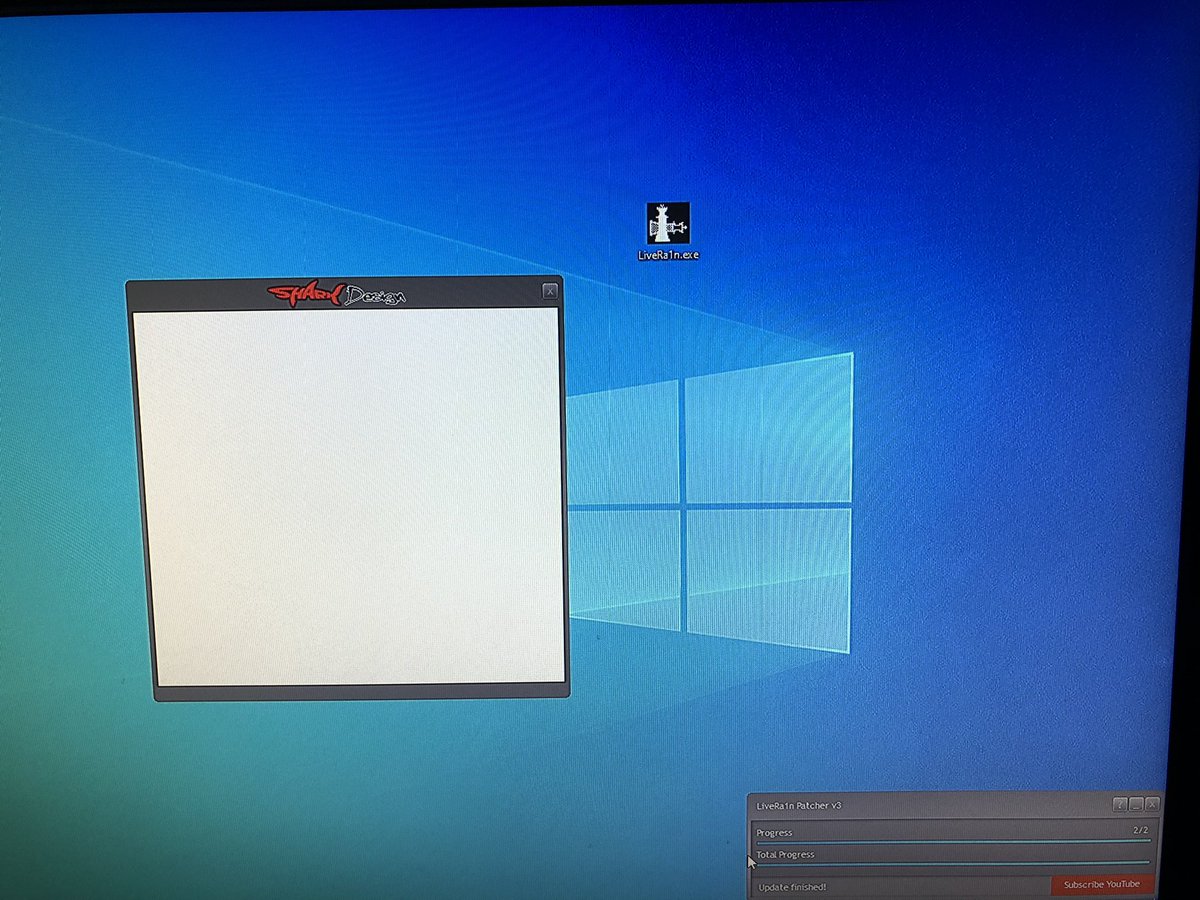The width and height of the screenshot is (1200, 900).
Task: Click the 'Update finished!' status text
Action: 792,887
